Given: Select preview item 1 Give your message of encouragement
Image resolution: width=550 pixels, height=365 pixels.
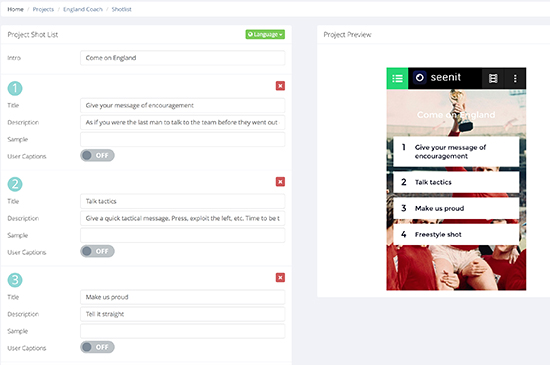Looking at the screenshot, I should point(456,151).
